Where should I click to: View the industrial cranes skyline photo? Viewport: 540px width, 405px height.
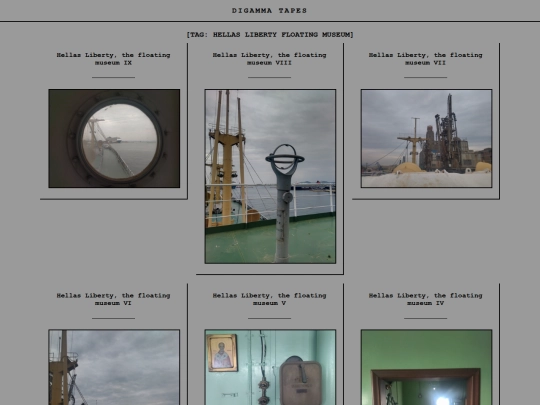tap(426, 138)
